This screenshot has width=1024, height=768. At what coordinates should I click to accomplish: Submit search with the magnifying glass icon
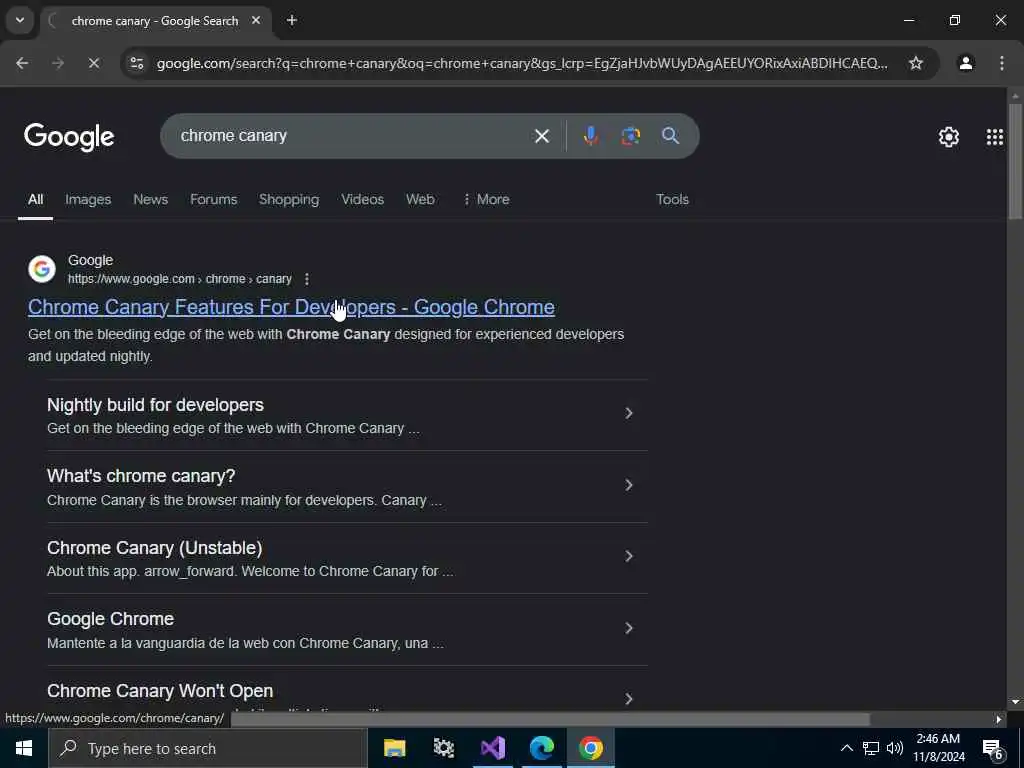(670, 136)
